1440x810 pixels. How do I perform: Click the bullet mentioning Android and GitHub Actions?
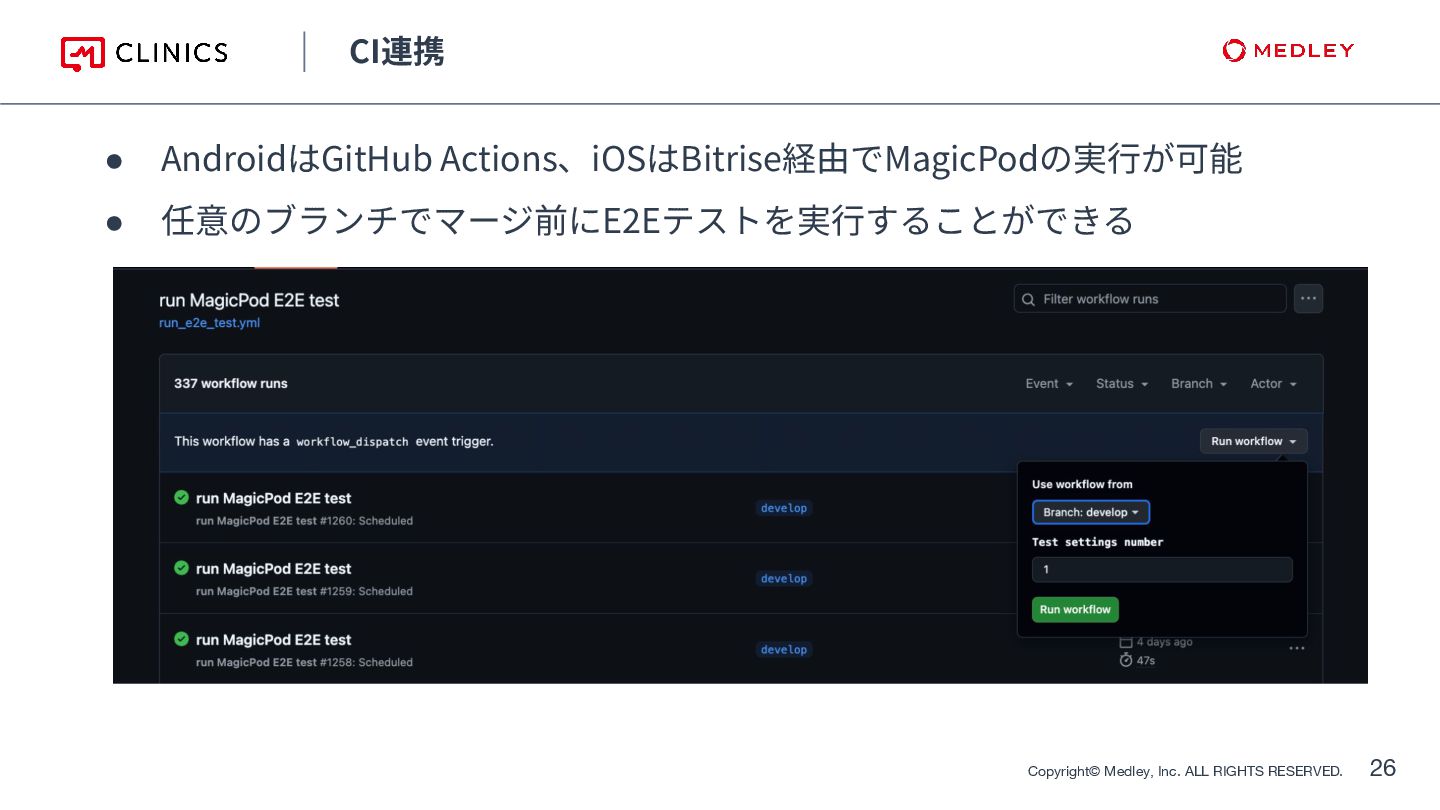[701, 159]
